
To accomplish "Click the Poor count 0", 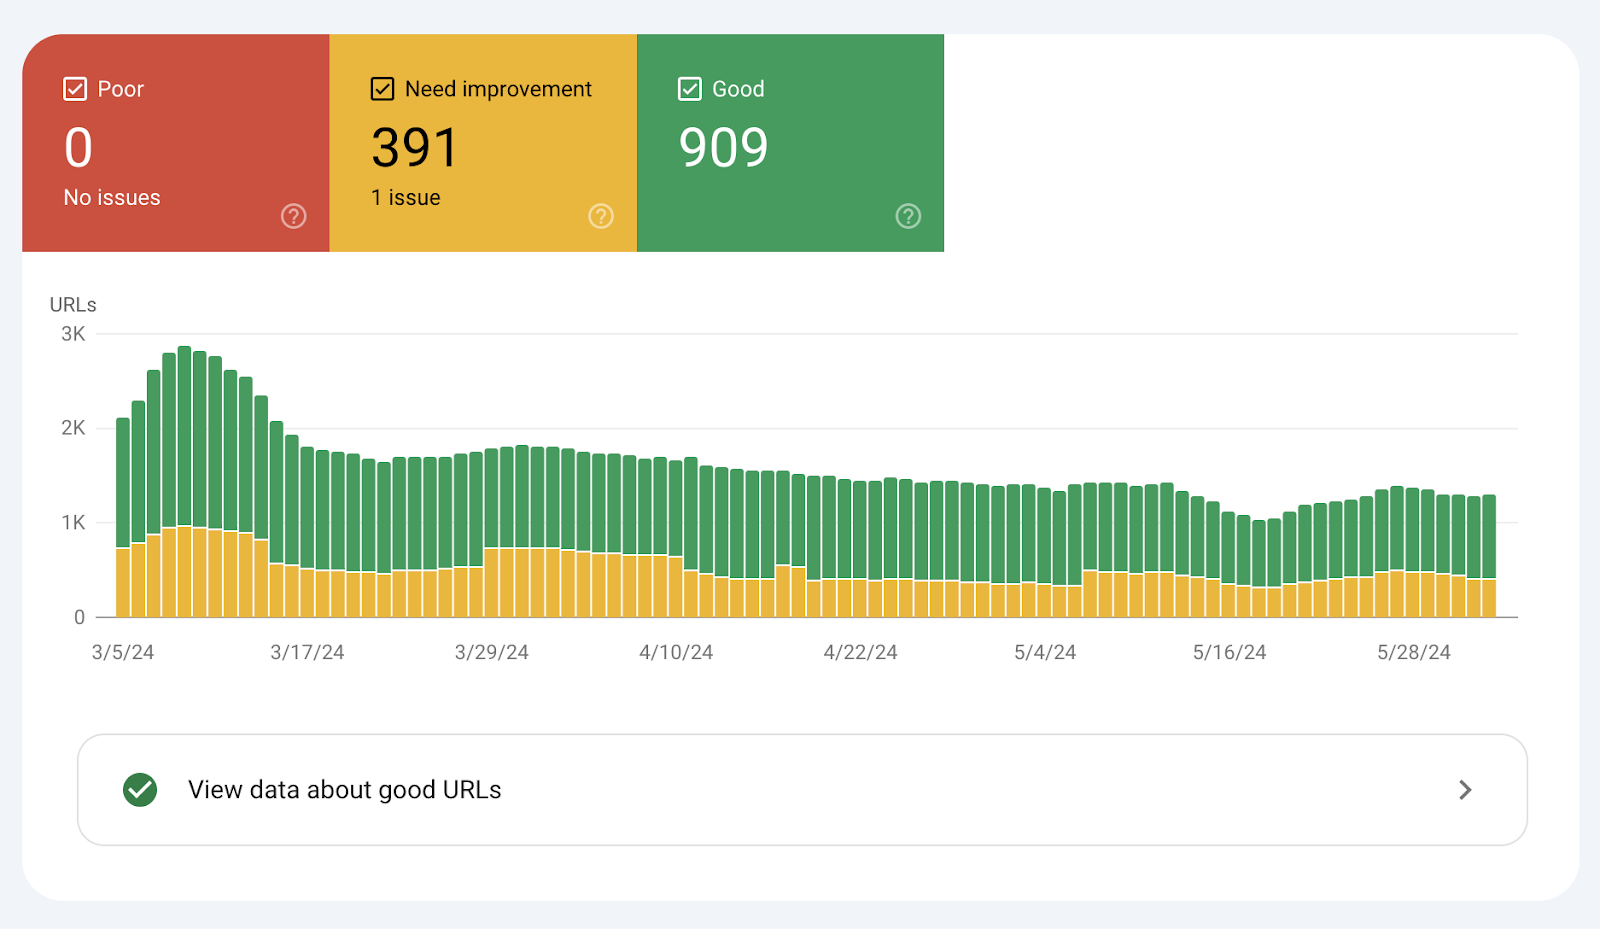I will [78, 148].
